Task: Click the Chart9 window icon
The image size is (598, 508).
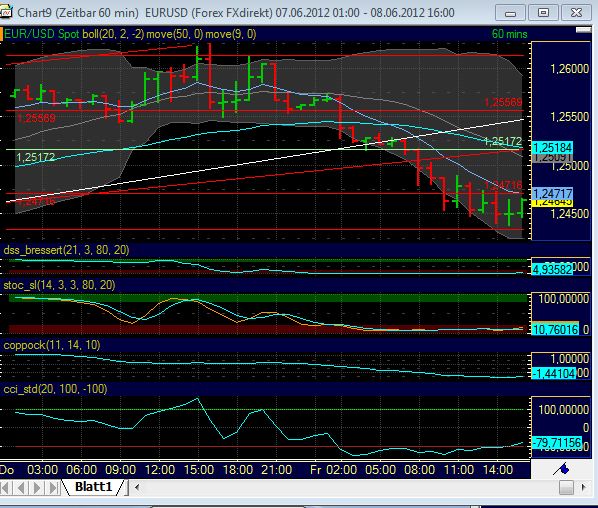Action: [6, 12]
